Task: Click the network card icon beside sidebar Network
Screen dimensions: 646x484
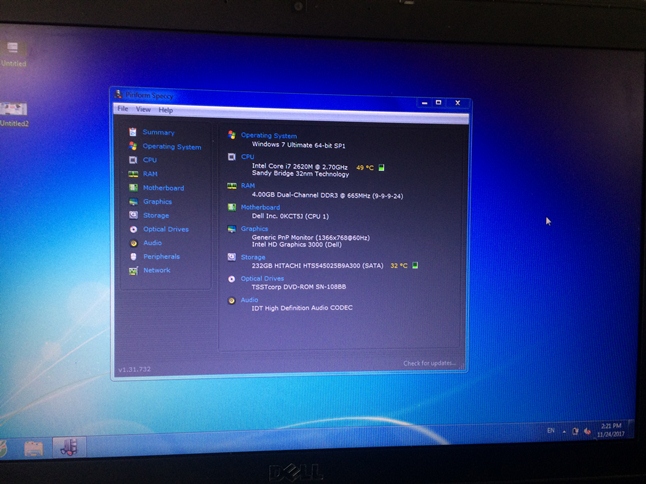Action: point(133,271)
